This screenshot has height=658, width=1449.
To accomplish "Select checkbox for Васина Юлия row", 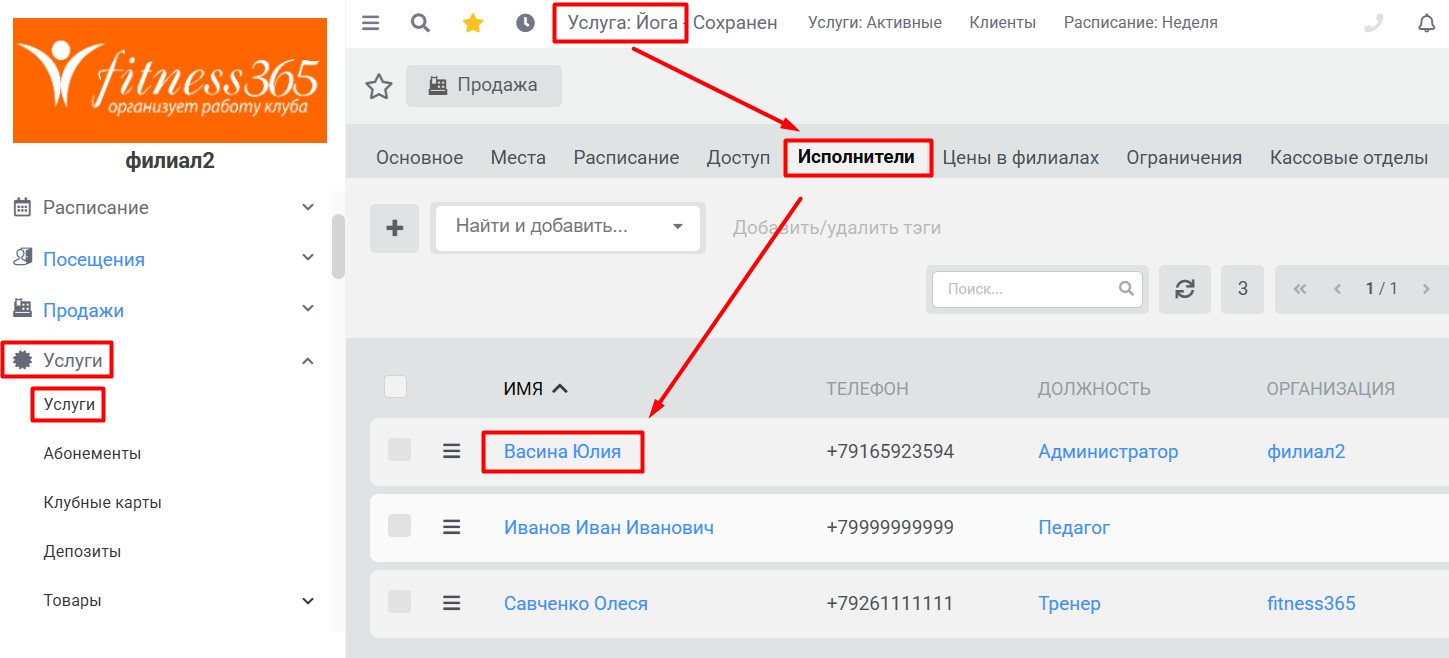I will [400, 450].
